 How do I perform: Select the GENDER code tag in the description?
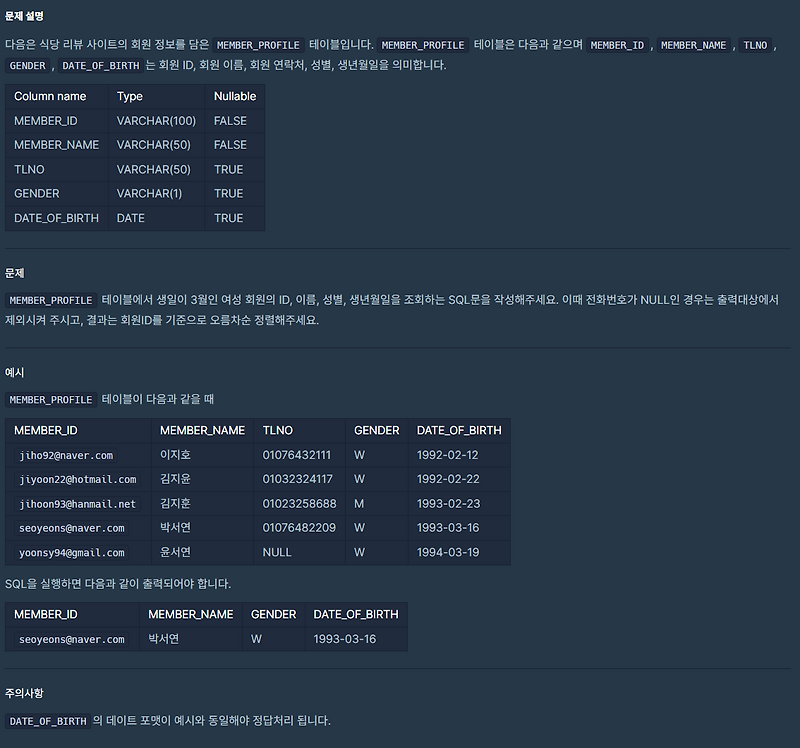(28, 66)
